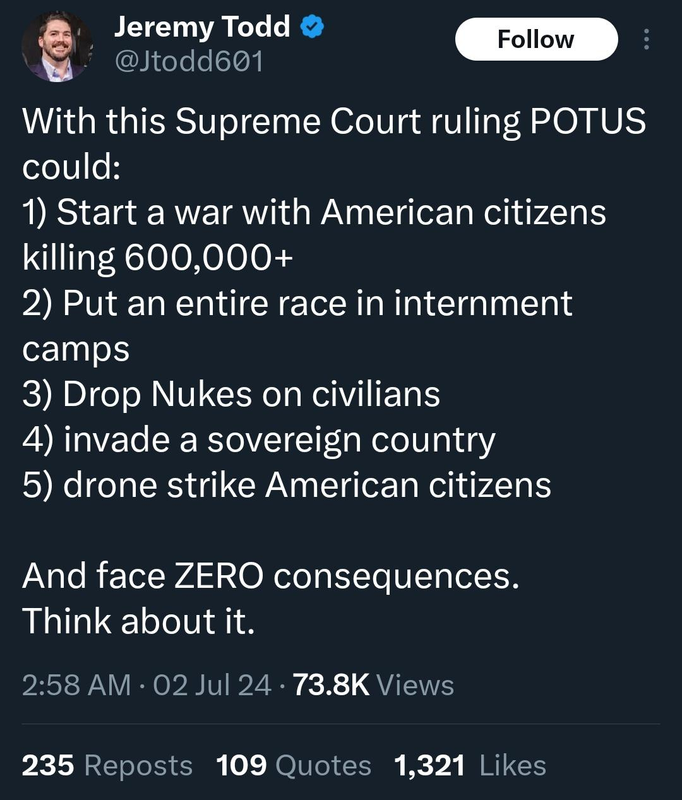See who gave the 1,321 Likes
Screen dimensions: 682x800
[x=470, y=765]
